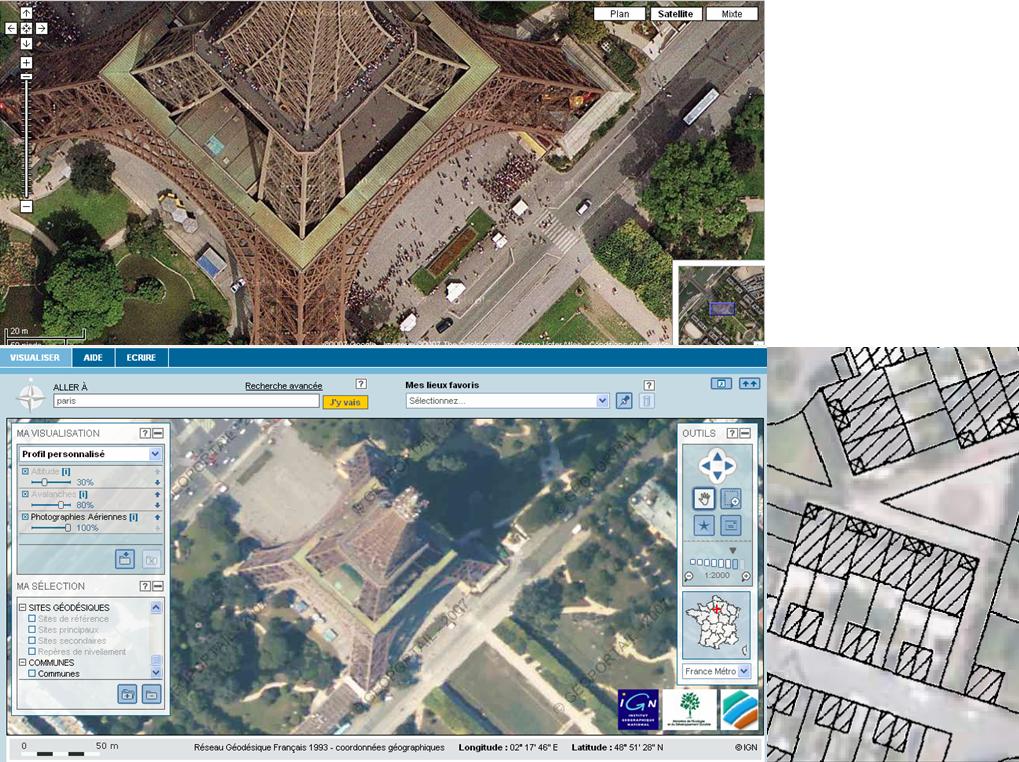Click the Google overview minimap thumbnail

click(x=721, y=304)
